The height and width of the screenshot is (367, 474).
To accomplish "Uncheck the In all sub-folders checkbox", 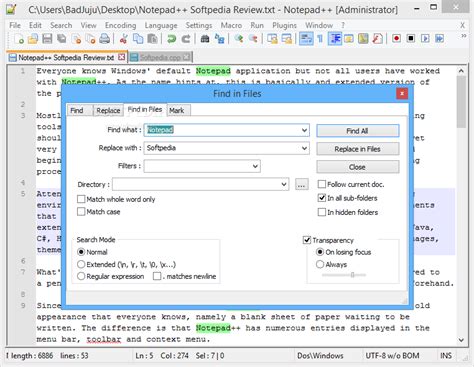I will (322, 198).
